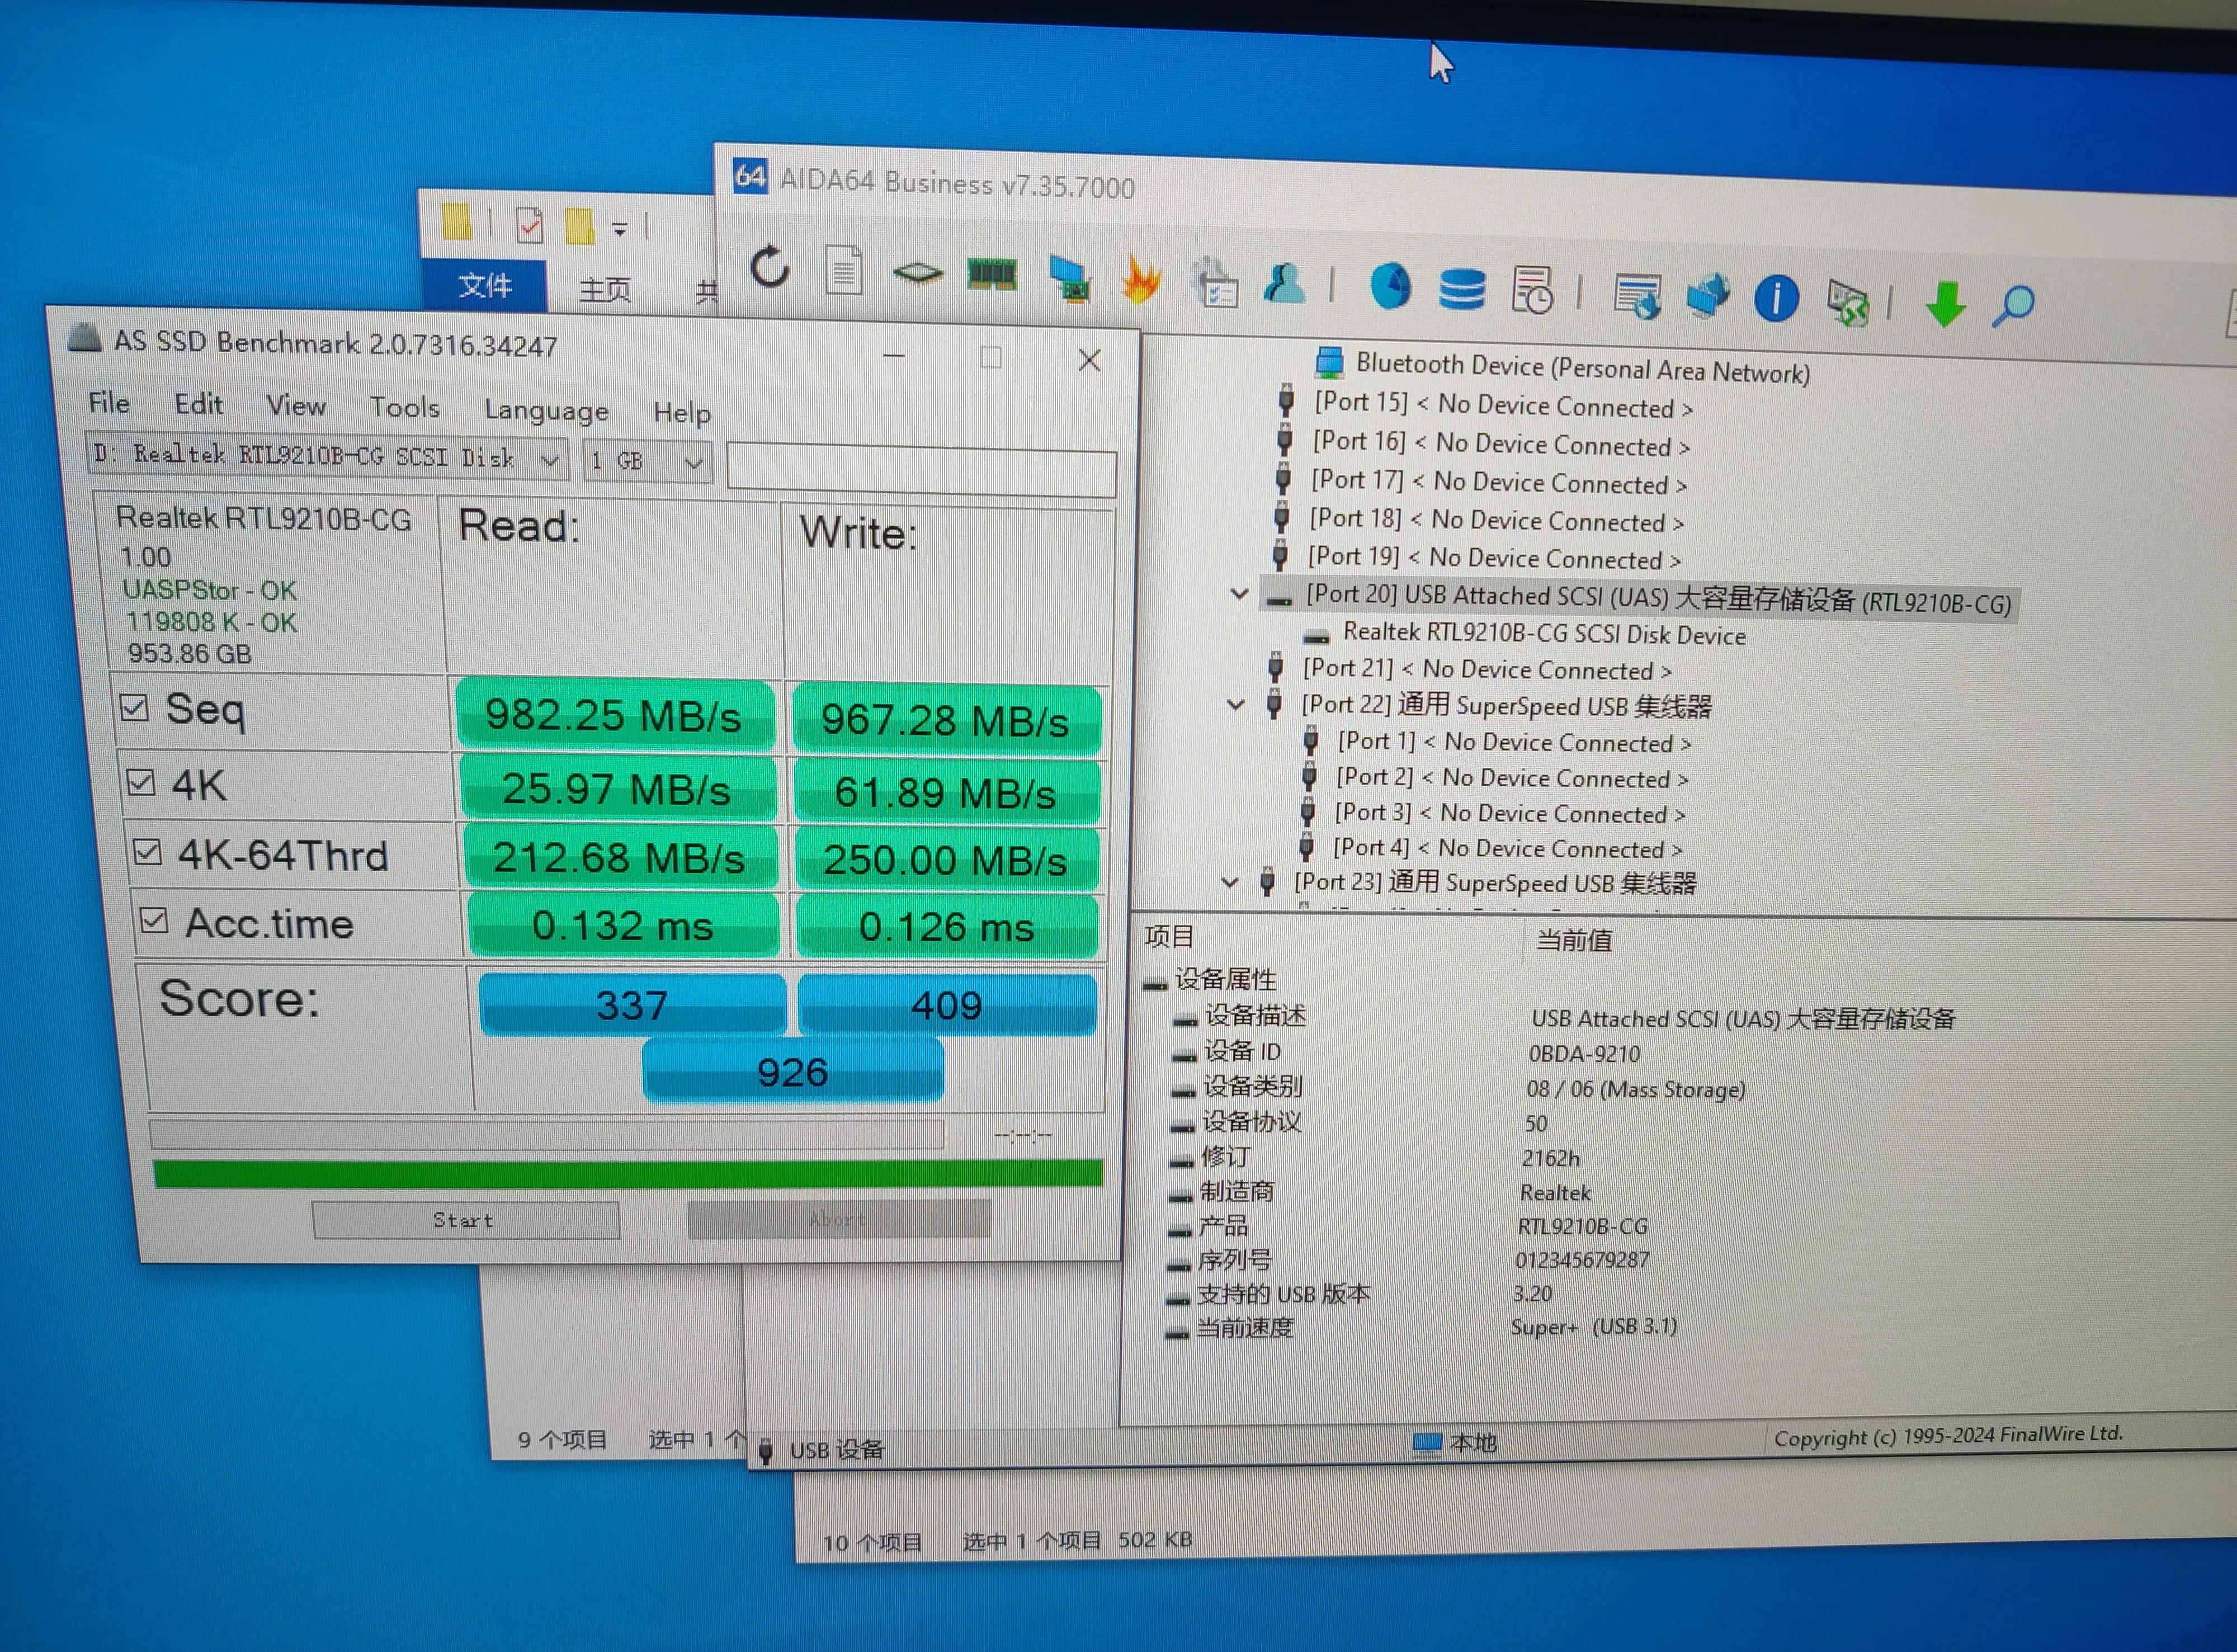Screen dimensions: 2237x1652
Task: Open the AS SSD Tools menu
Action: tap(404, 407)
